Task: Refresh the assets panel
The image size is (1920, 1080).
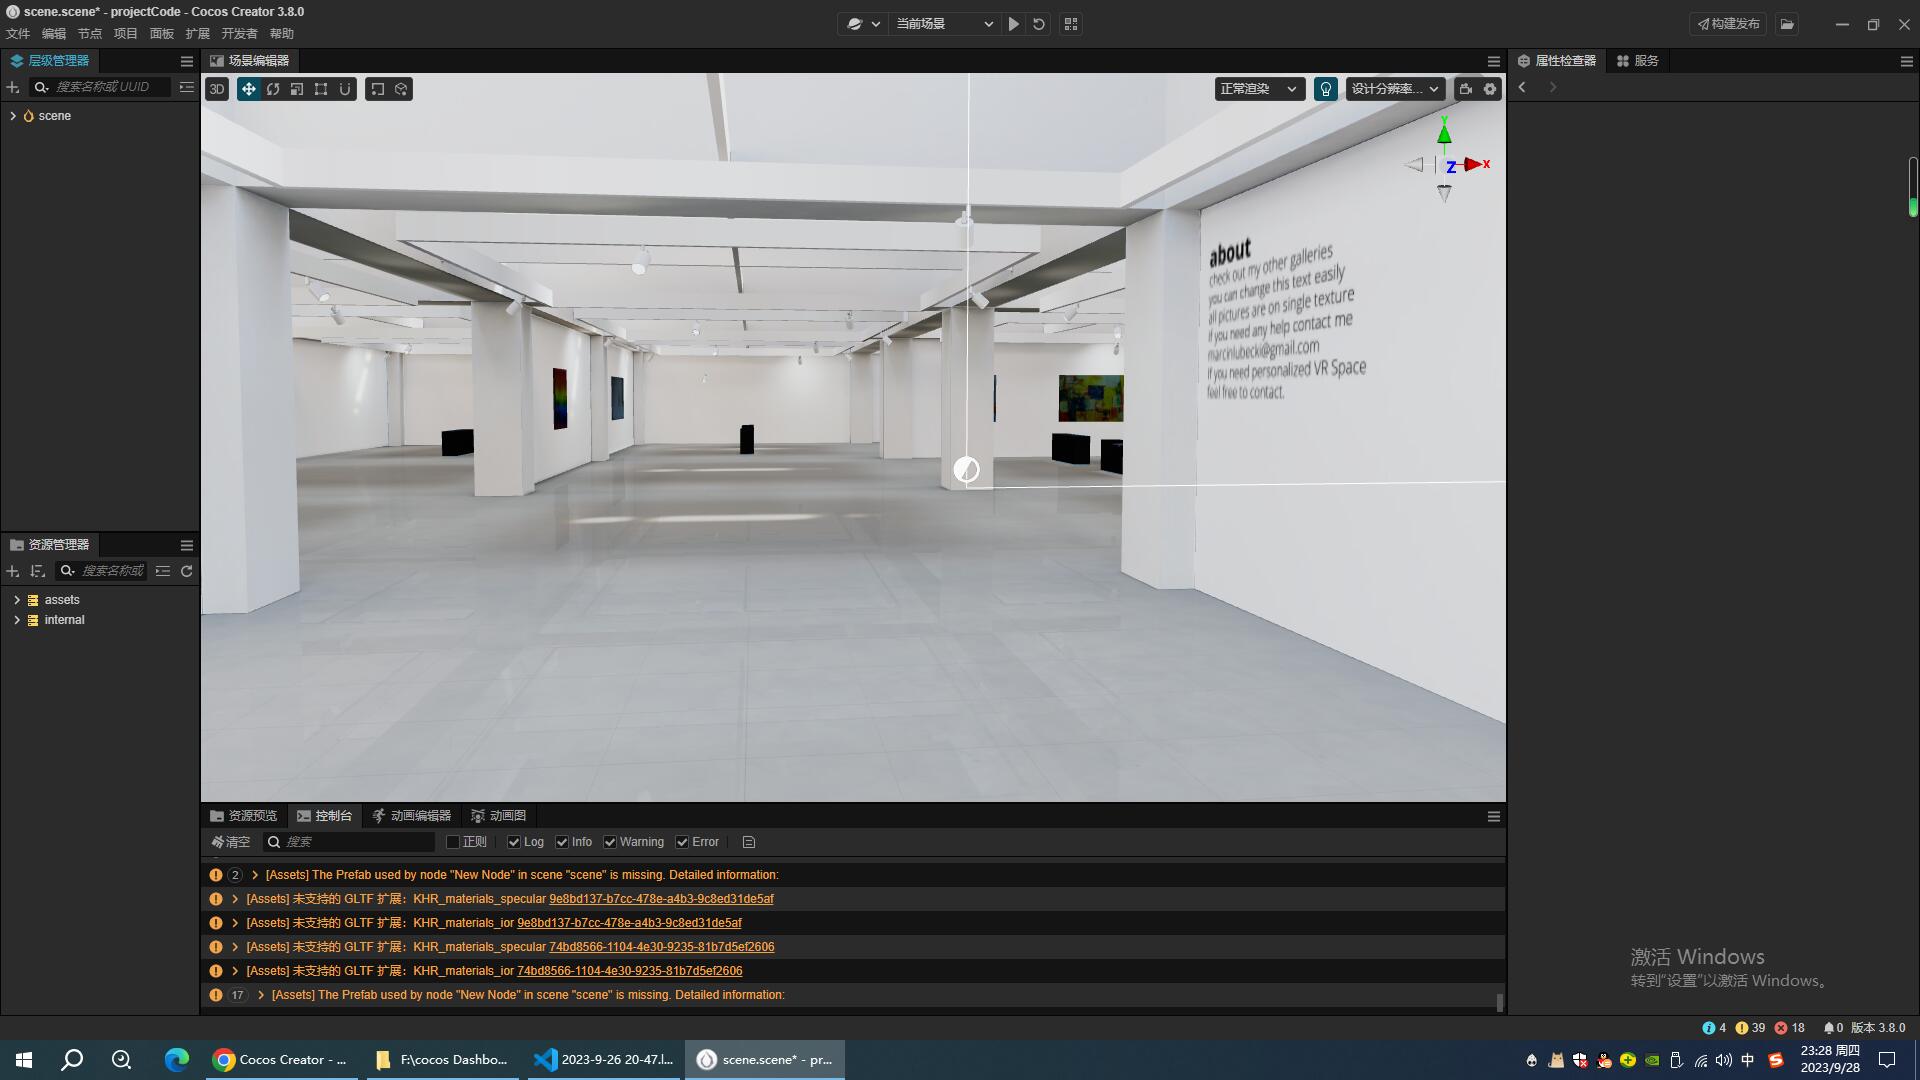Action: (186, 571)
